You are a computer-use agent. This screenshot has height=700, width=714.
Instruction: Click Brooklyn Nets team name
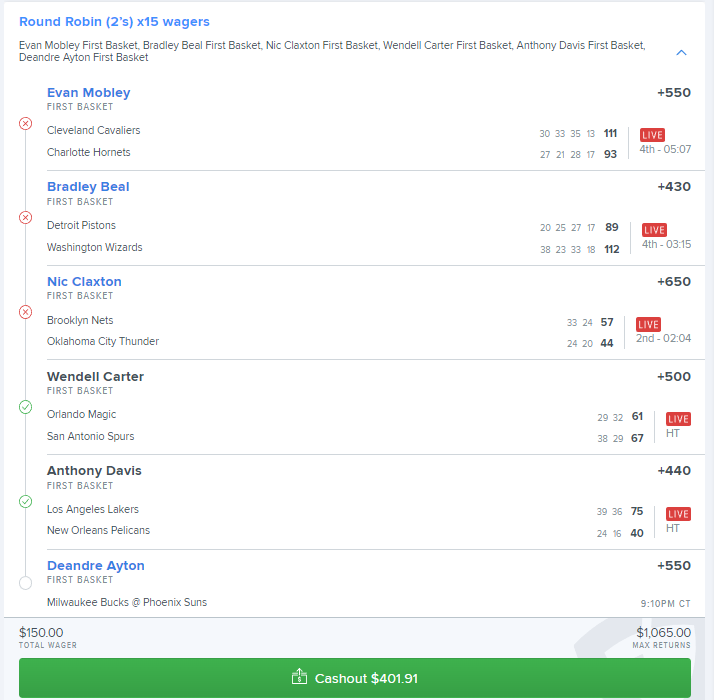tap(80, 320)
